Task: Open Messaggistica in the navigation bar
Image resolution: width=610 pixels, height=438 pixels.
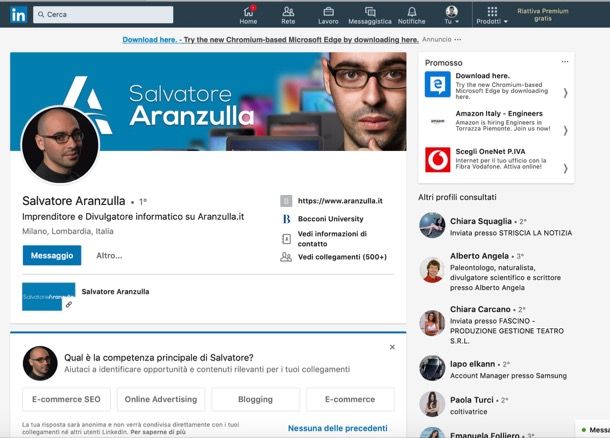Action: (x=370, y=15)
